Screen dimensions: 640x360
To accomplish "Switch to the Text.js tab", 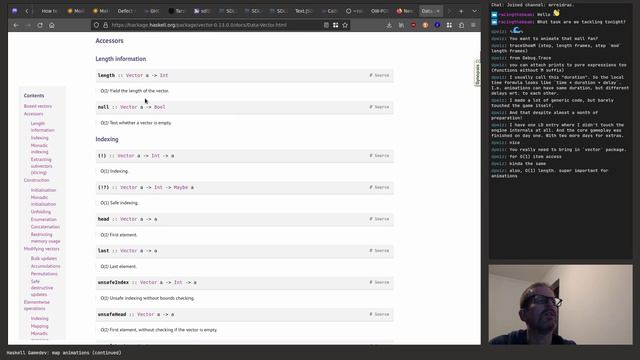I will 303,11.
